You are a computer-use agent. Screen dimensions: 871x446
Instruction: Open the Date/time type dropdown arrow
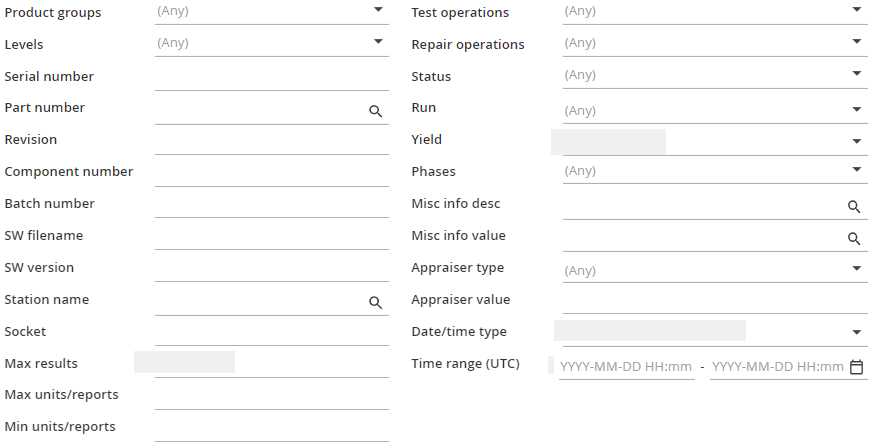tap(857, 333)
